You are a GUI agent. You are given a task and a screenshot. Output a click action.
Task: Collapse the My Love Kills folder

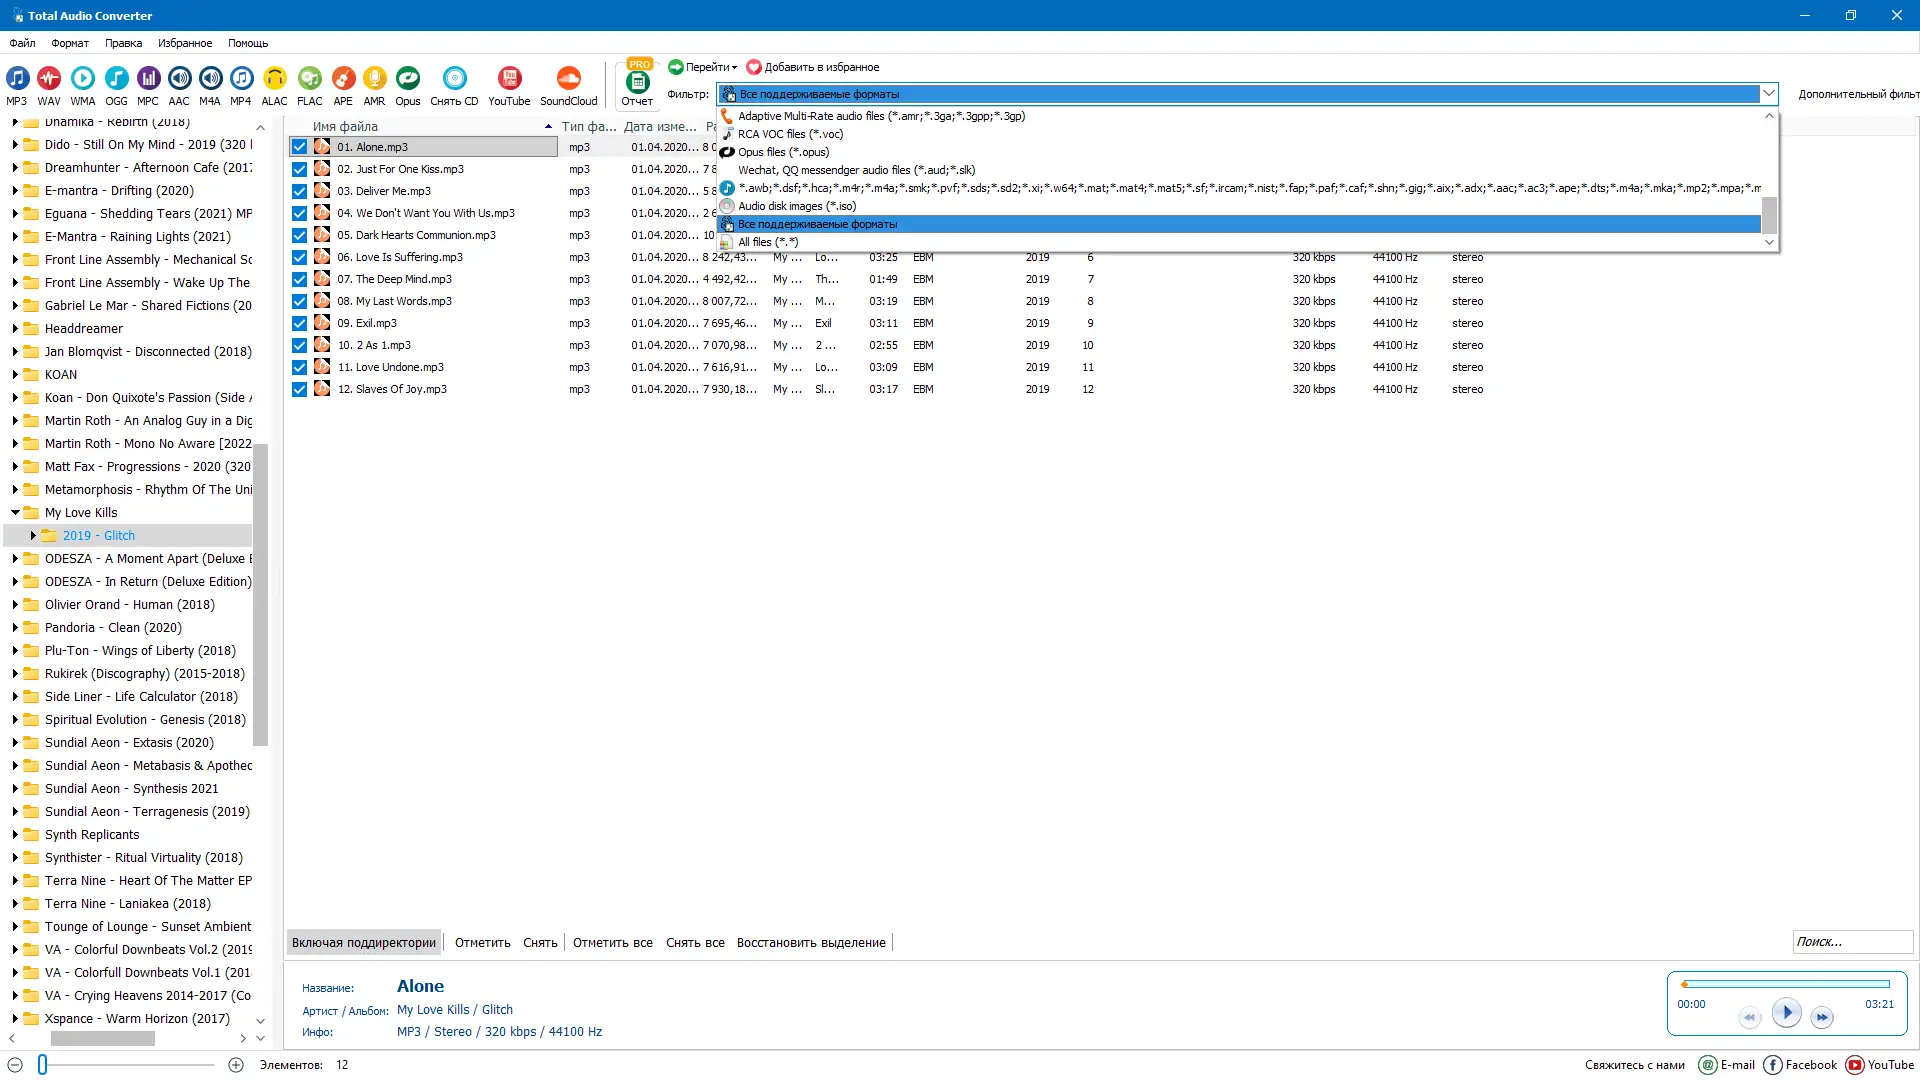15,513
